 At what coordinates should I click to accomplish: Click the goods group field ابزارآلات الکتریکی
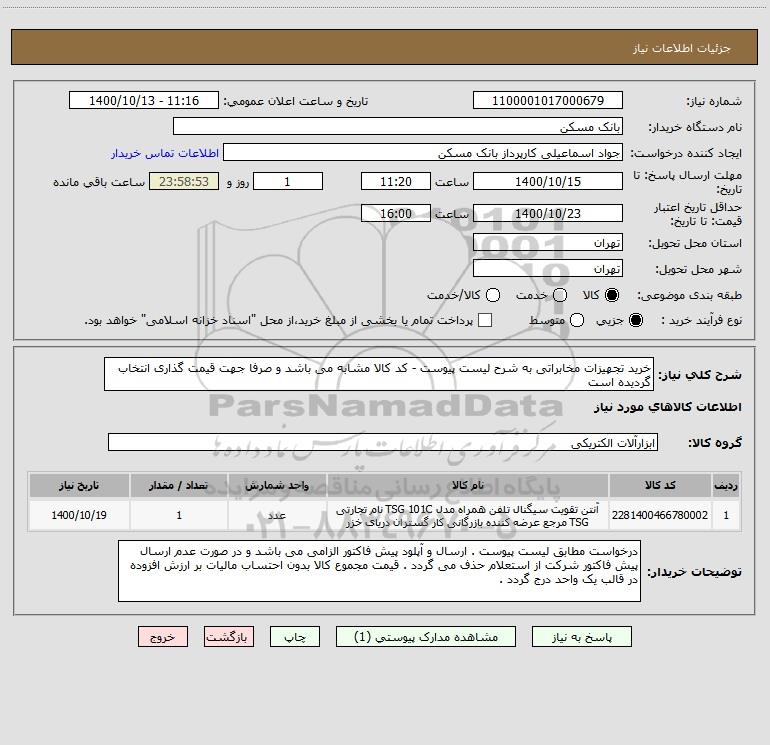point(383,442)
